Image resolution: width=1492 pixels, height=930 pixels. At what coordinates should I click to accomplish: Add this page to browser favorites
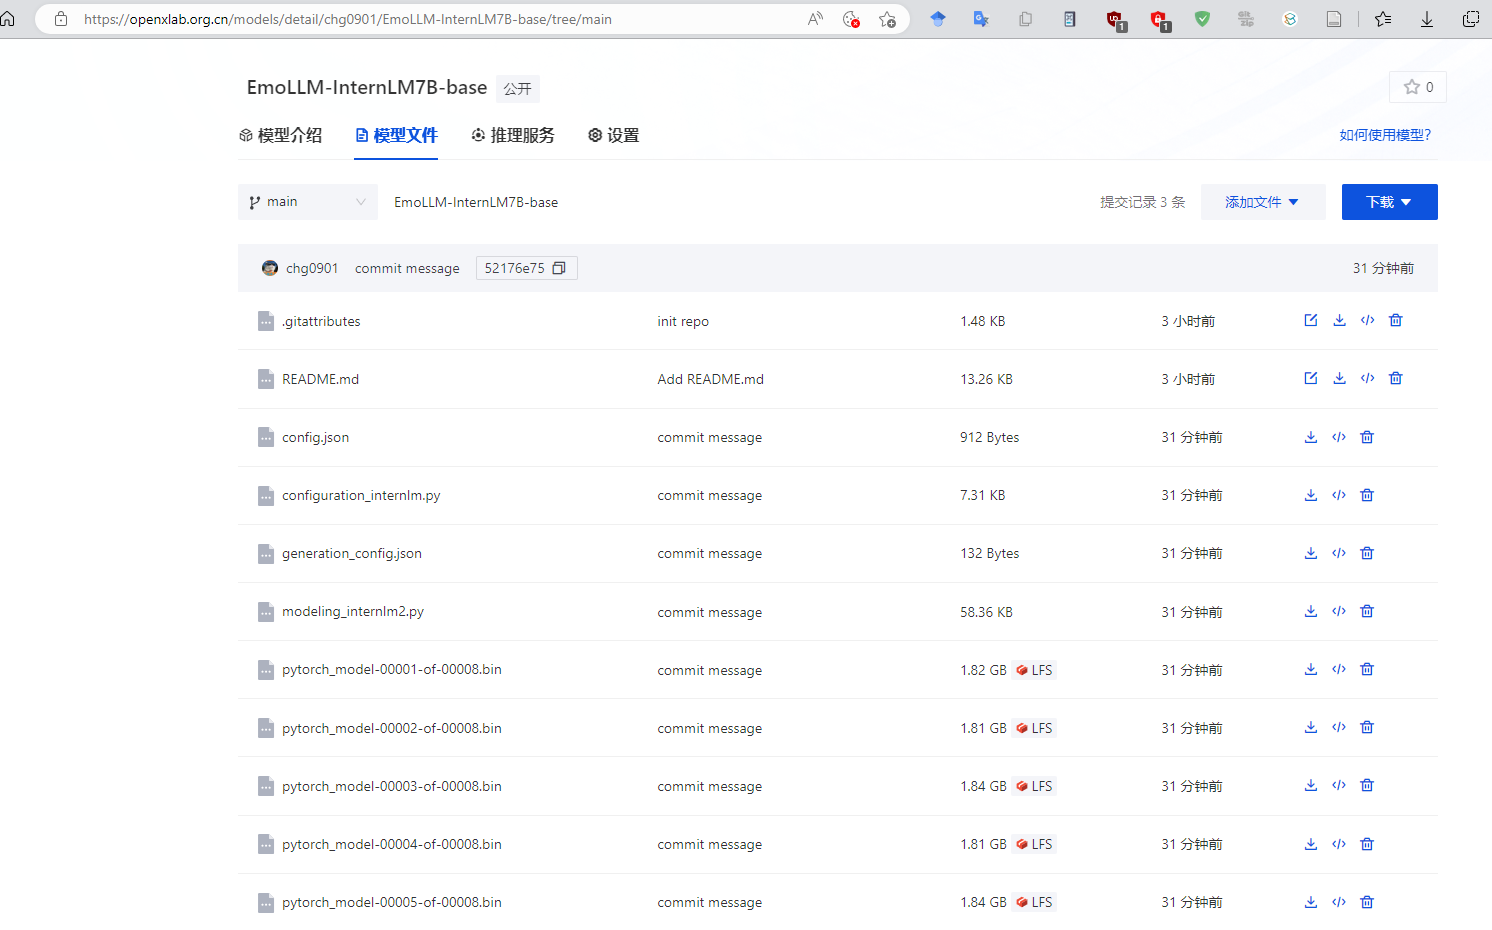887,19
